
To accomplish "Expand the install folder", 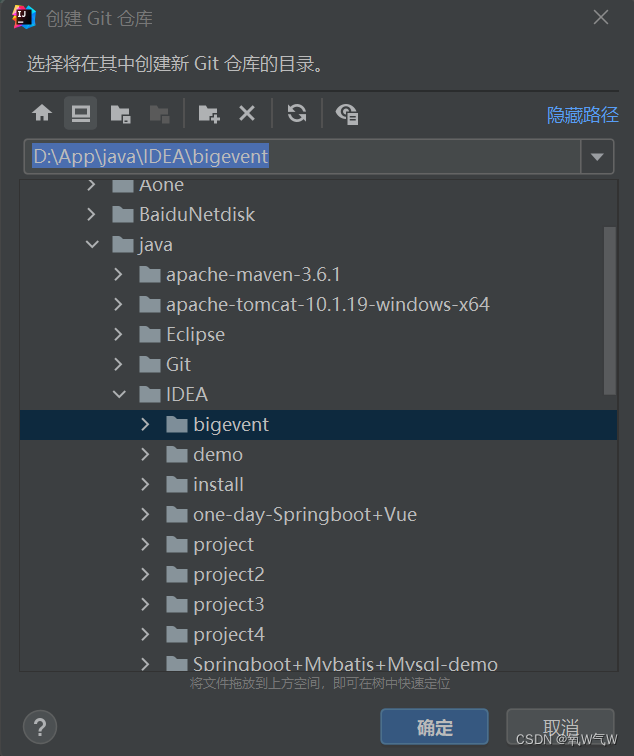I will pos(146,484).
